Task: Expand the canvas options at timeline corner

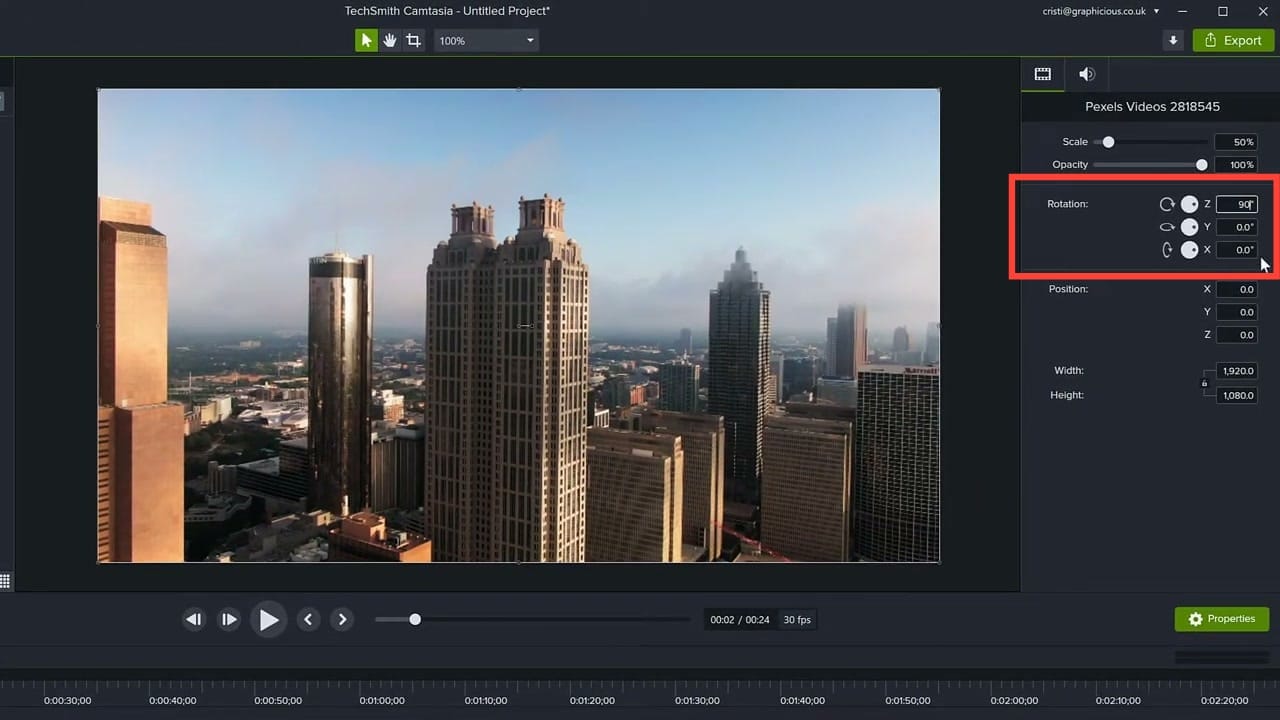Action: pos(5,581)
